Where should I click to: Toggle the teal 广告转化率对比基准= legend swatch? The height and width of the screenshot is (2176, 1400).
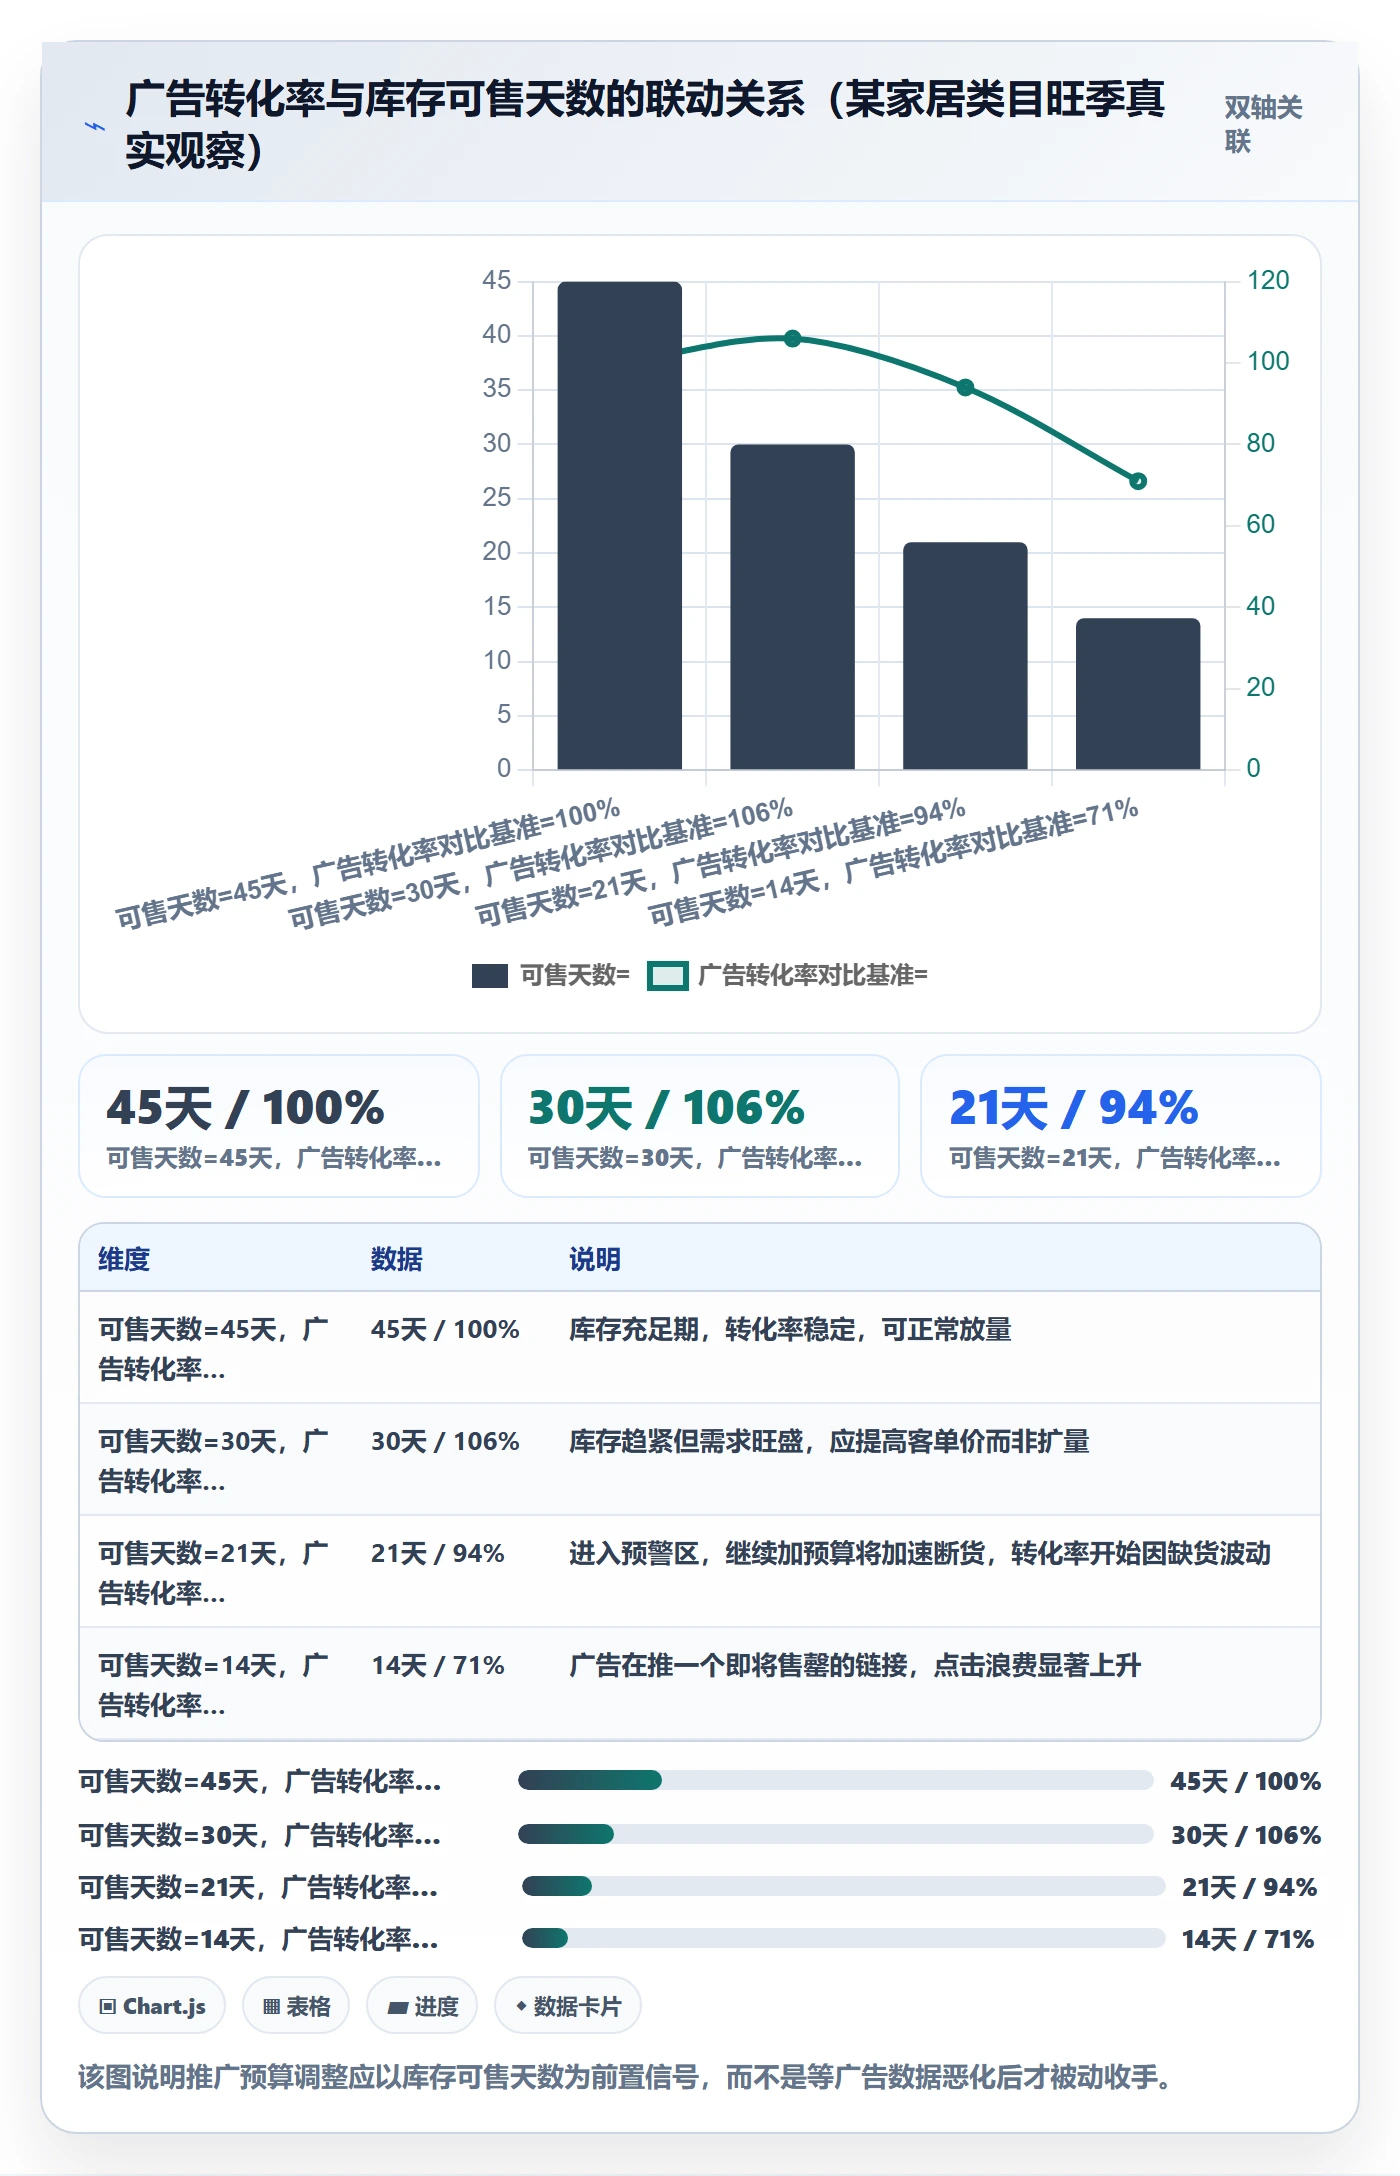[x=668, y=975]
